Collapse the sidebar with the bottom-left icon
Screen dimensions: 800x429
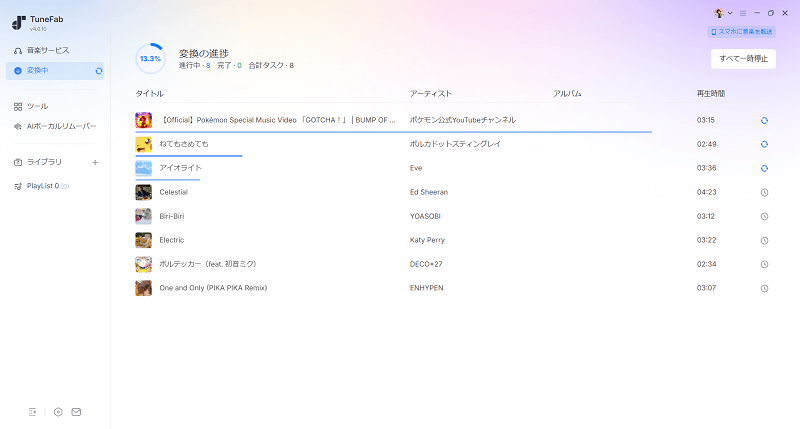32,412
